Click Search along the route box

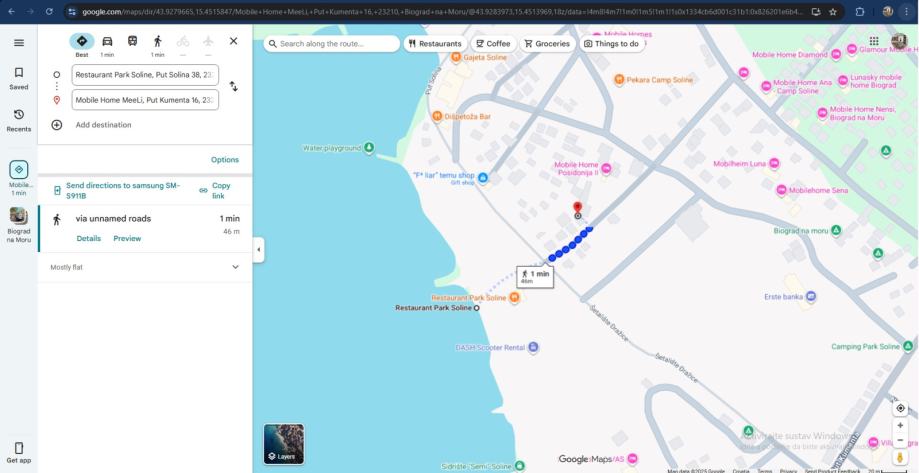(x=332, y=44)
